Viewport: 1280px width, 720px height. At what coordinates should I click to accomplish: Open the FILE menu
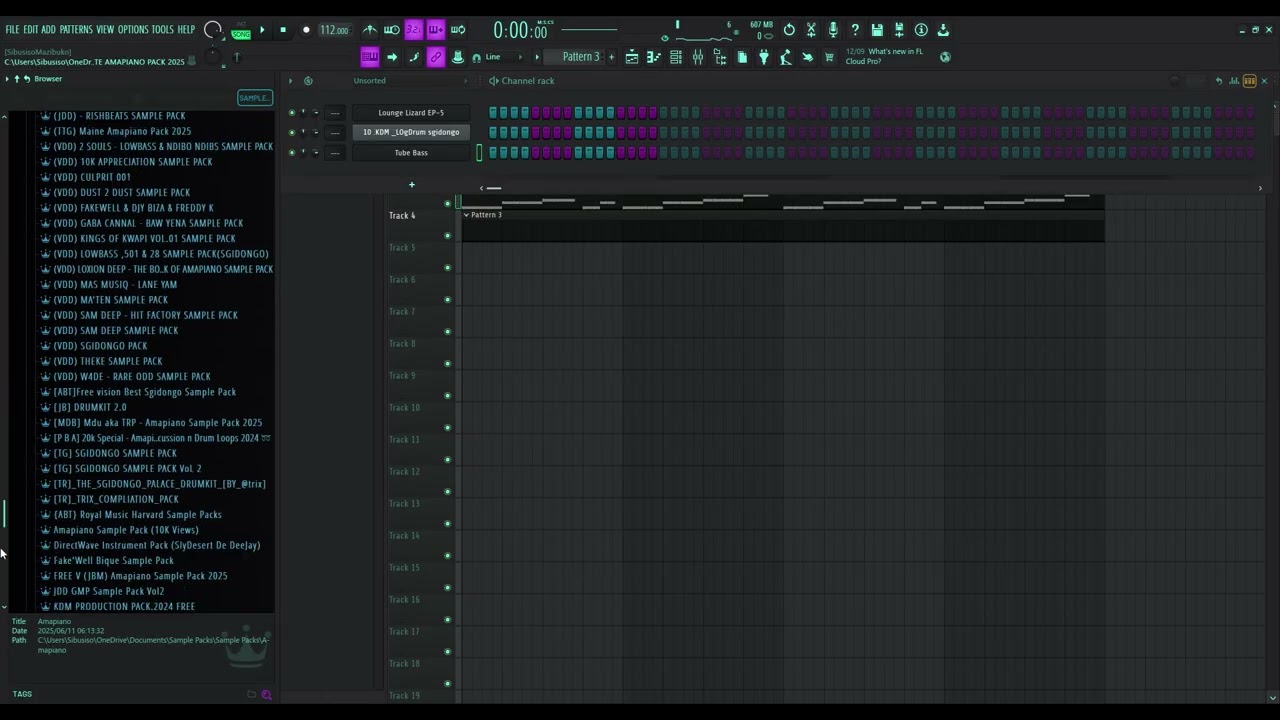[x=13, y=30]
